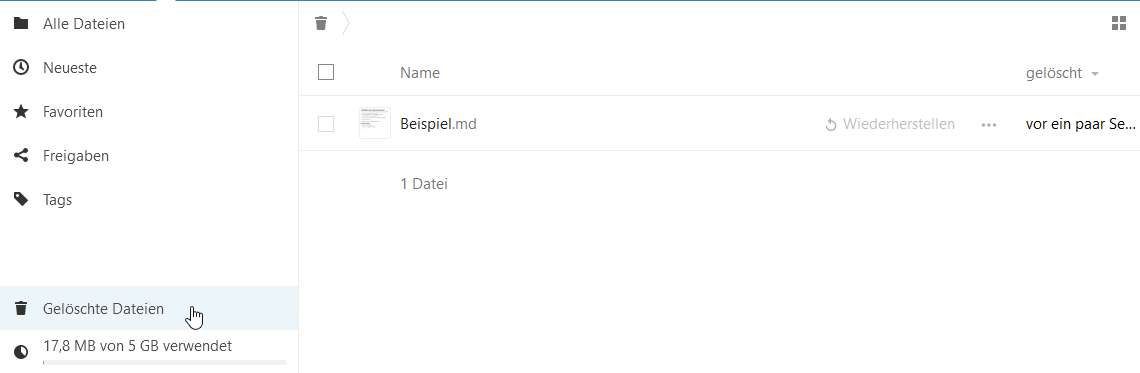The width and height of the screenshot is (1140, 373).
Task: Check the box for Beispiel.md
Action: 326,124
